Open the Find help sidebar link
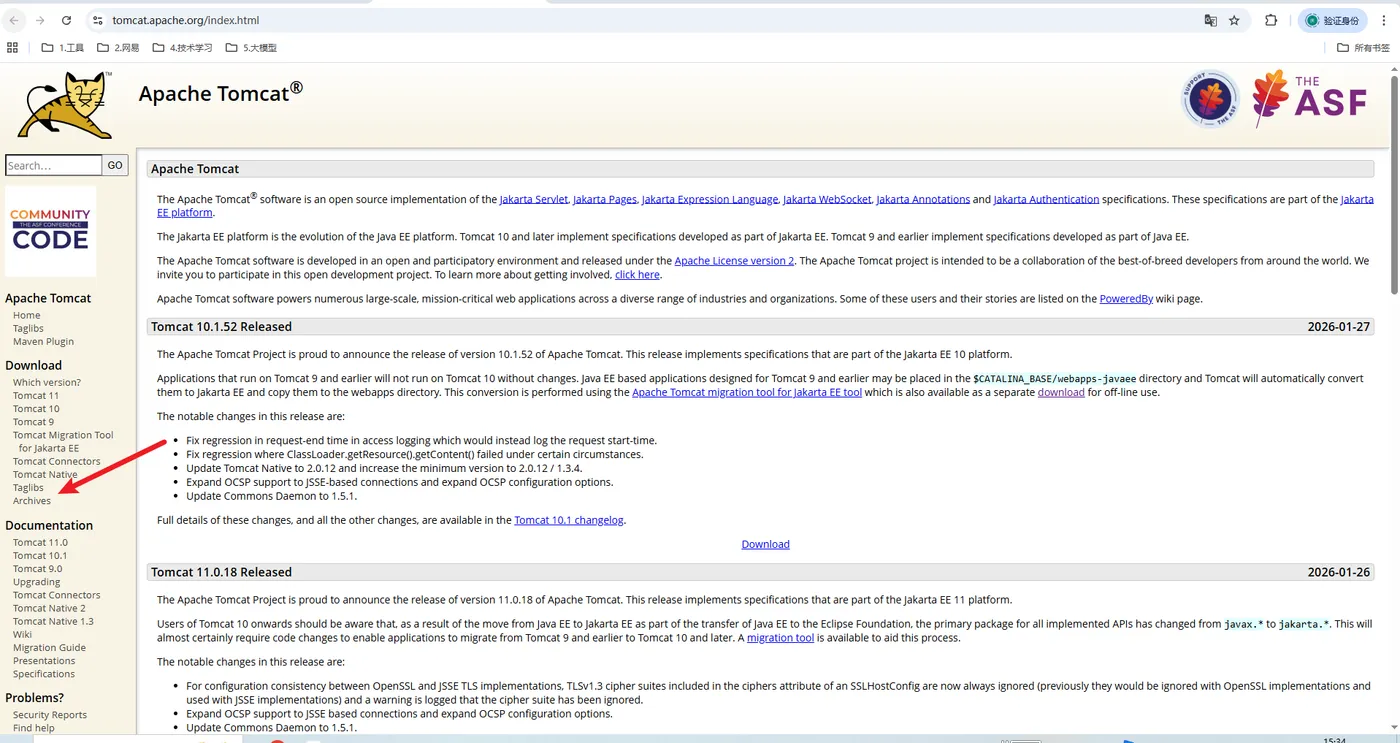 click(34, 727)
